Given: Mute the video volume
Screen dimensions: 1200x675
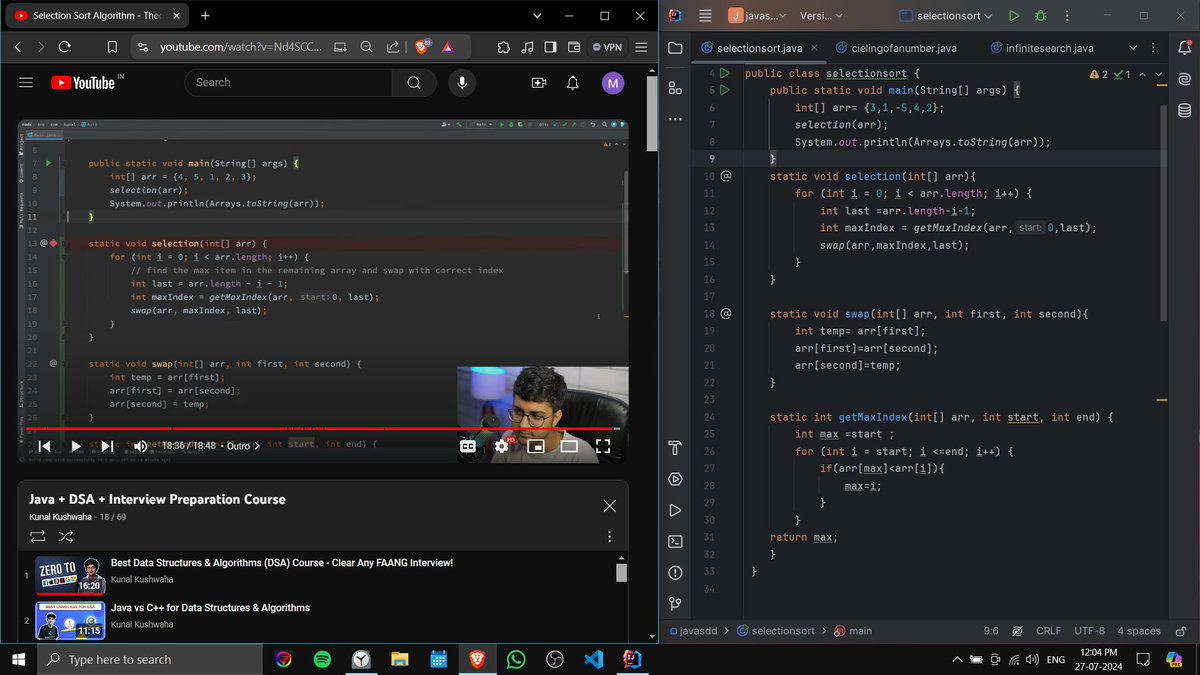Looking at the screenshot, I should [x=140, y=446].
